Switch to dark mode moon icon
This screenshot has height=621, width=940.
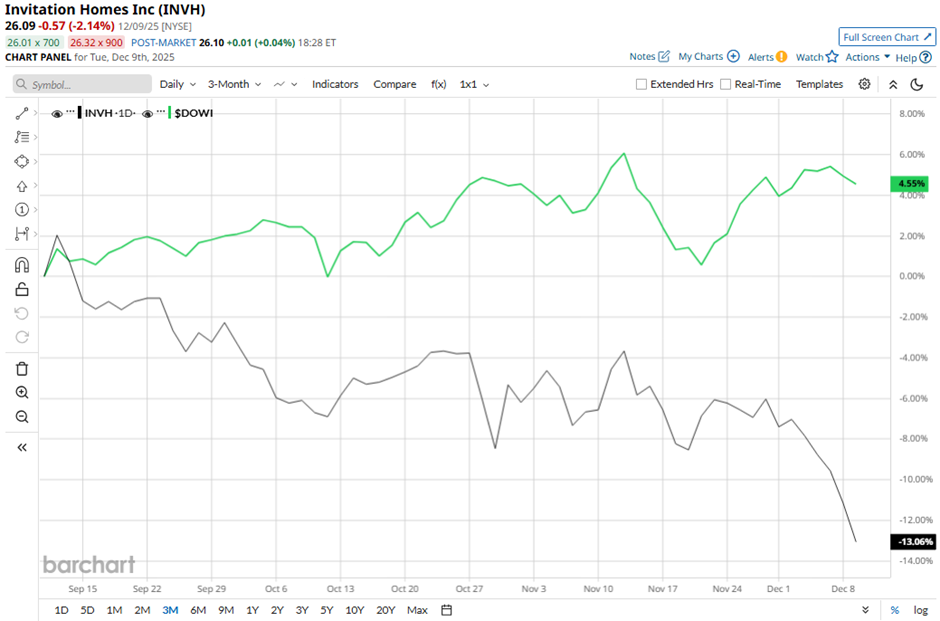tap(917, 85)
